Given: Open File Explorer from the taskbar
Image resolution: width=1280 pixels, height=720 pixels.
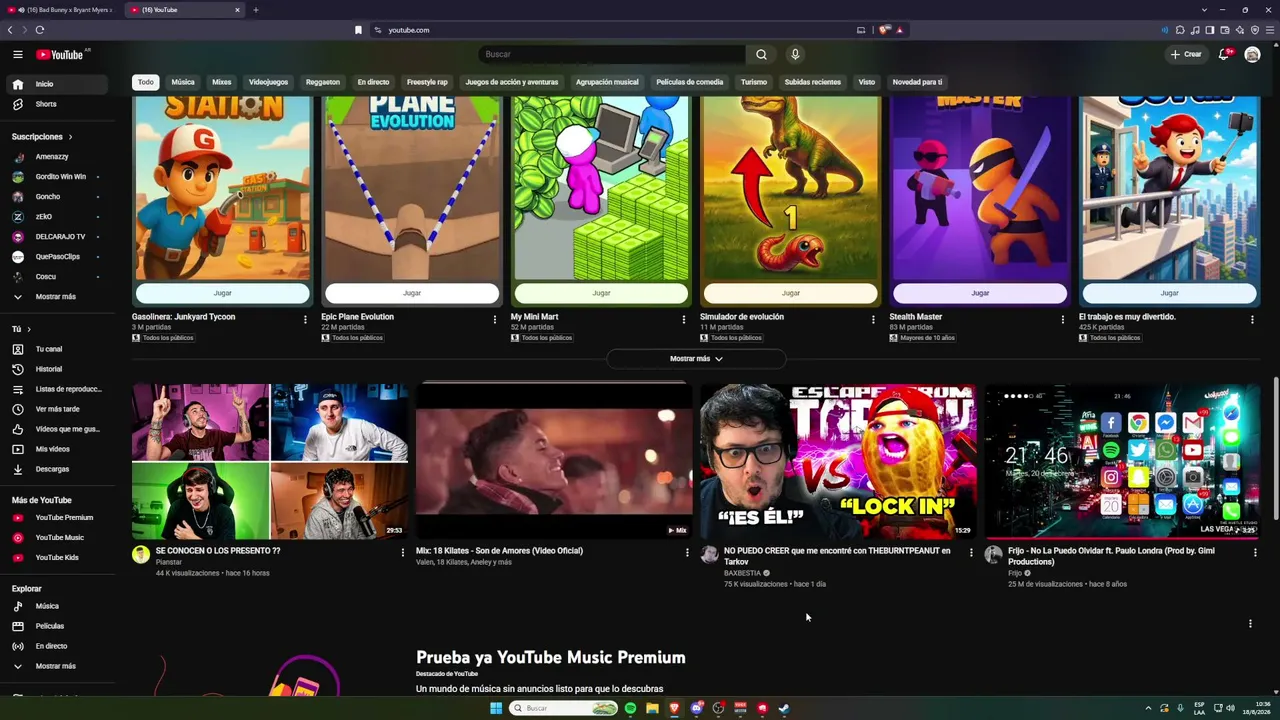Looking at the screenshot, I should (652, 708).
